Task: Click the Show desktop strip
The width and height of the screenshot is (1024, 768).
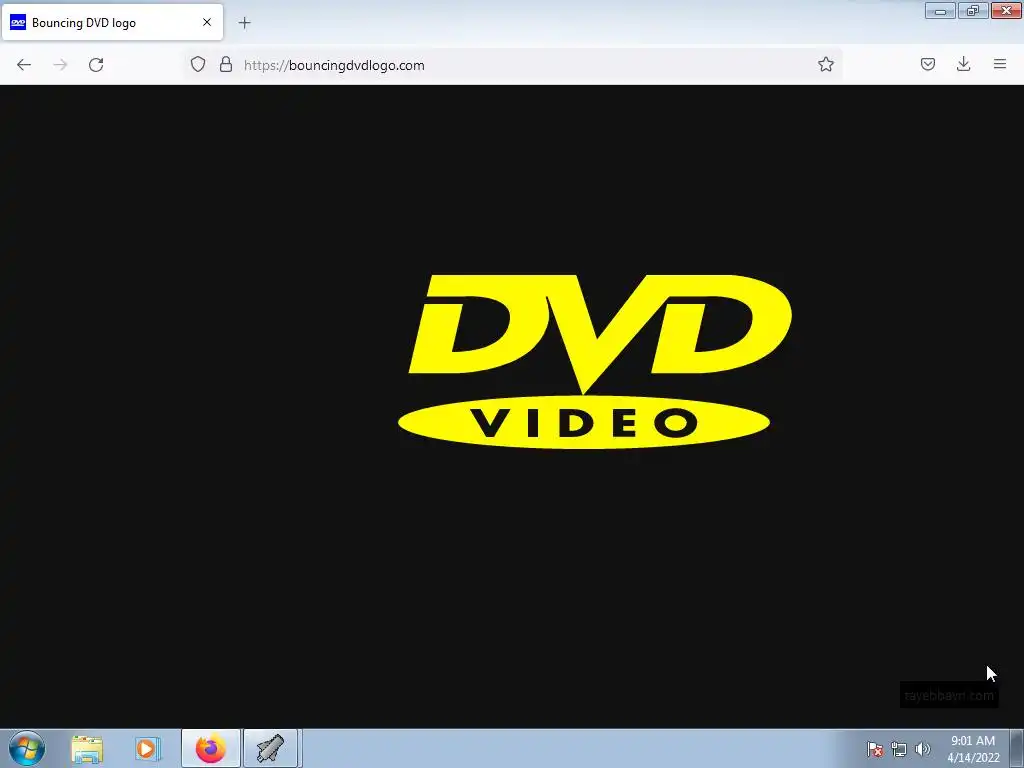Action: [x=1017, y=748]
